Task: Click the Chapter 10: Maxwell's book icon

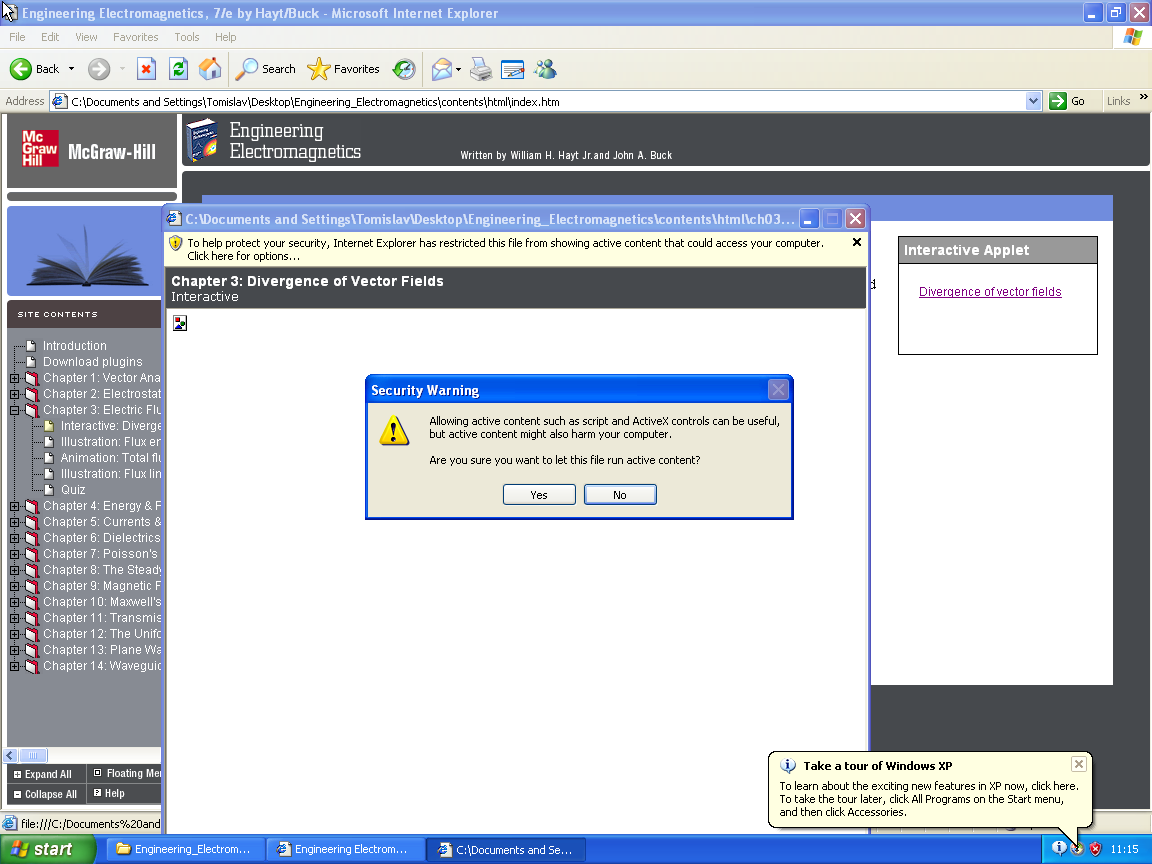Action: click(x=32, y=602)
